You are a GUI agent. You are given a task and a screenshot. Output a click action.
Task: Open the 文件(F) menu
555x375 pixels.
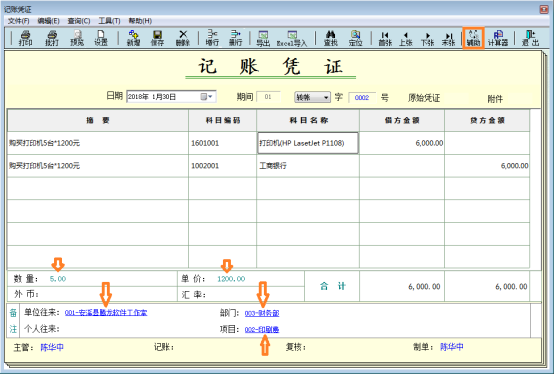click(18, 21)
